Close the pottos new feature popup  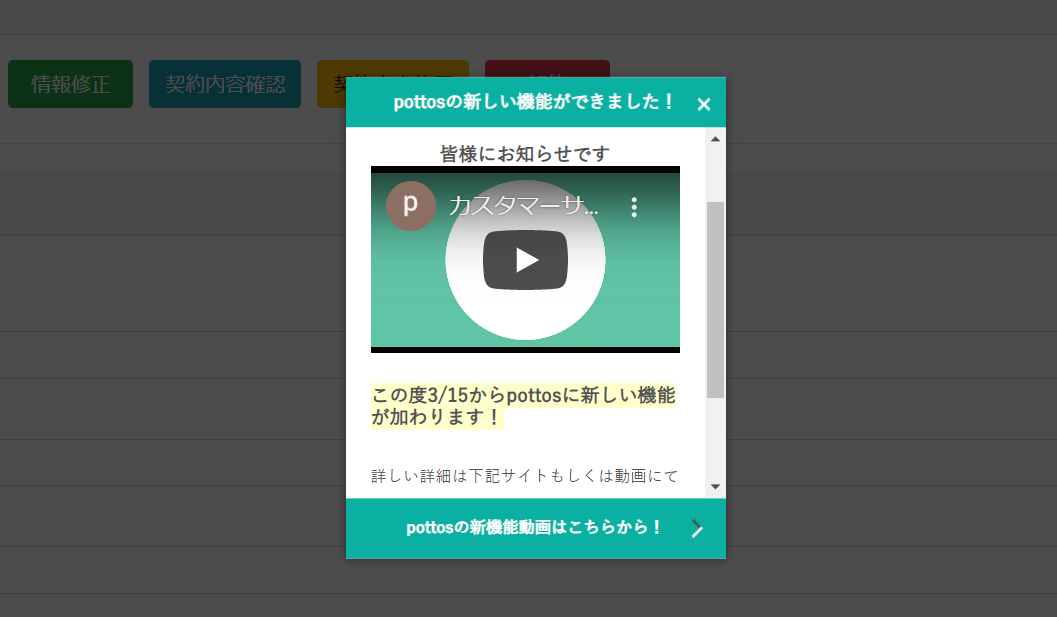tap(704, 105)
